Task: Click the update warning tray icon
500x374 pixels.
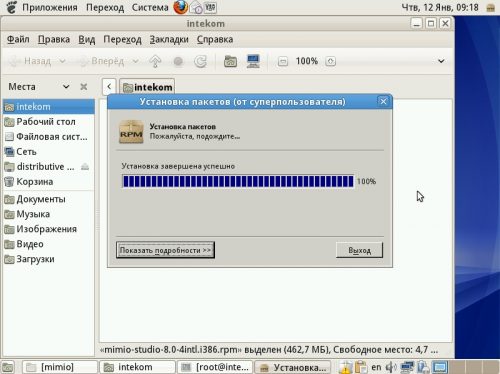Action: tap(345, 367)
